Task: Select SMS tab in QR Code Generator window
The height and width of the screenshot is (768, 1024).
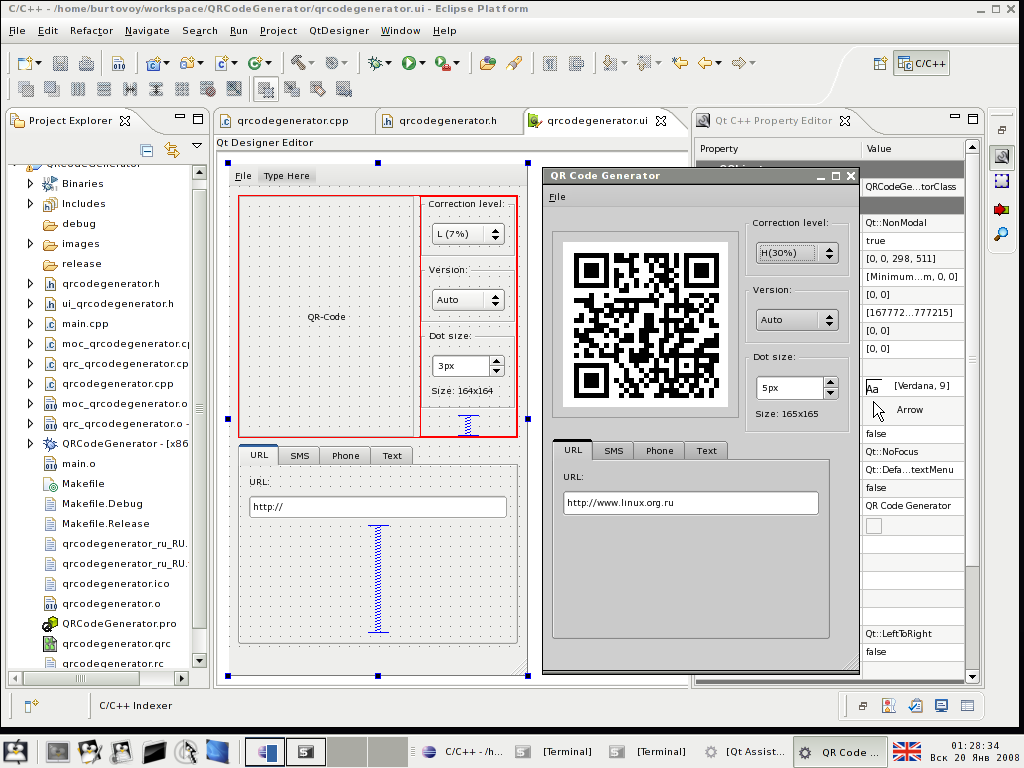Action: 613,451
